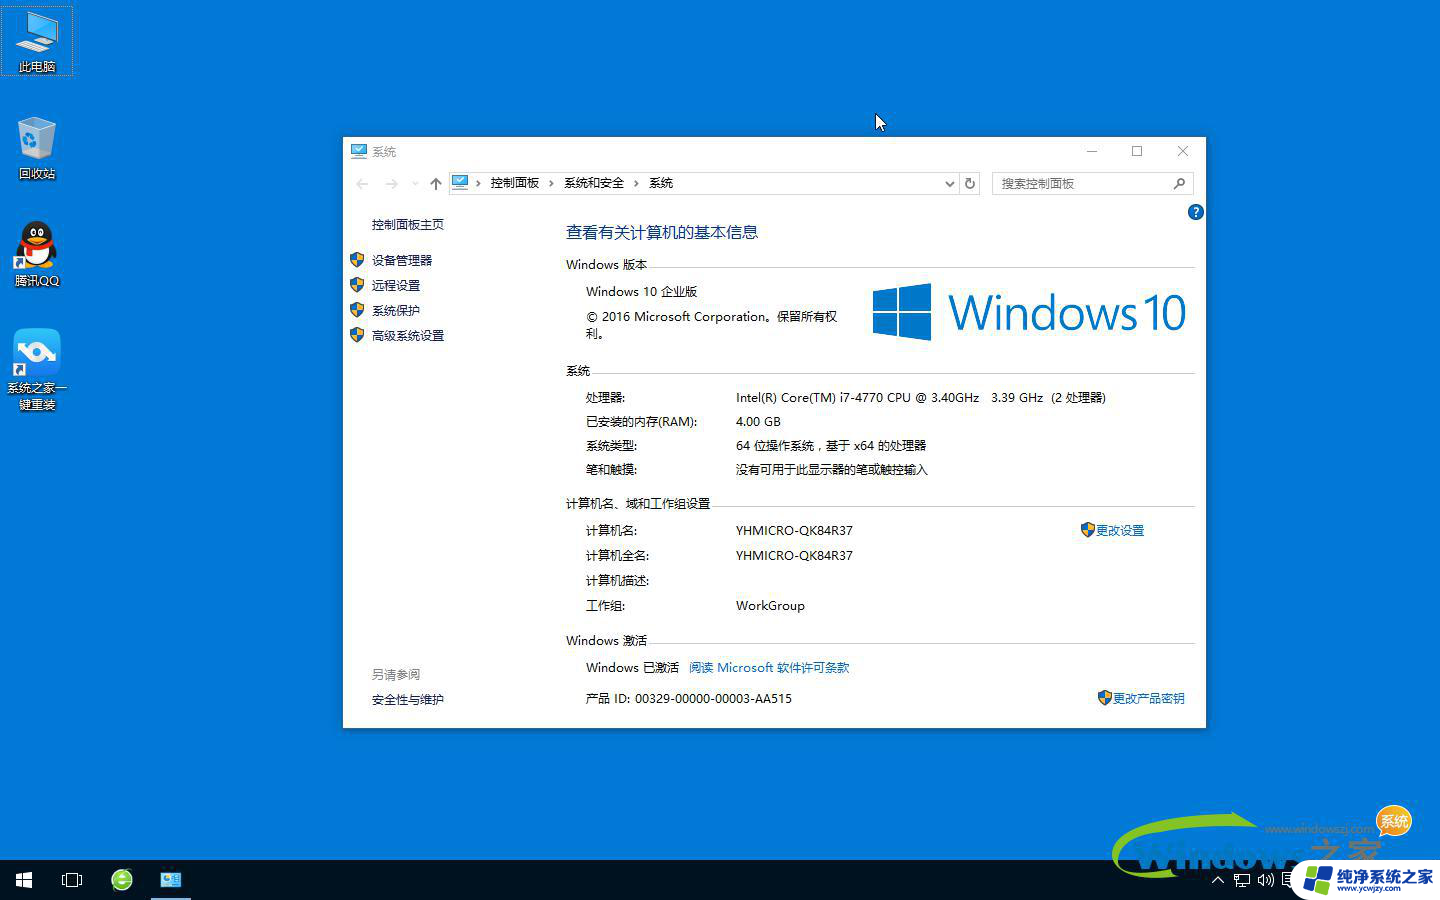Click the 系统 window title bar icon

(x=359, y=151)
